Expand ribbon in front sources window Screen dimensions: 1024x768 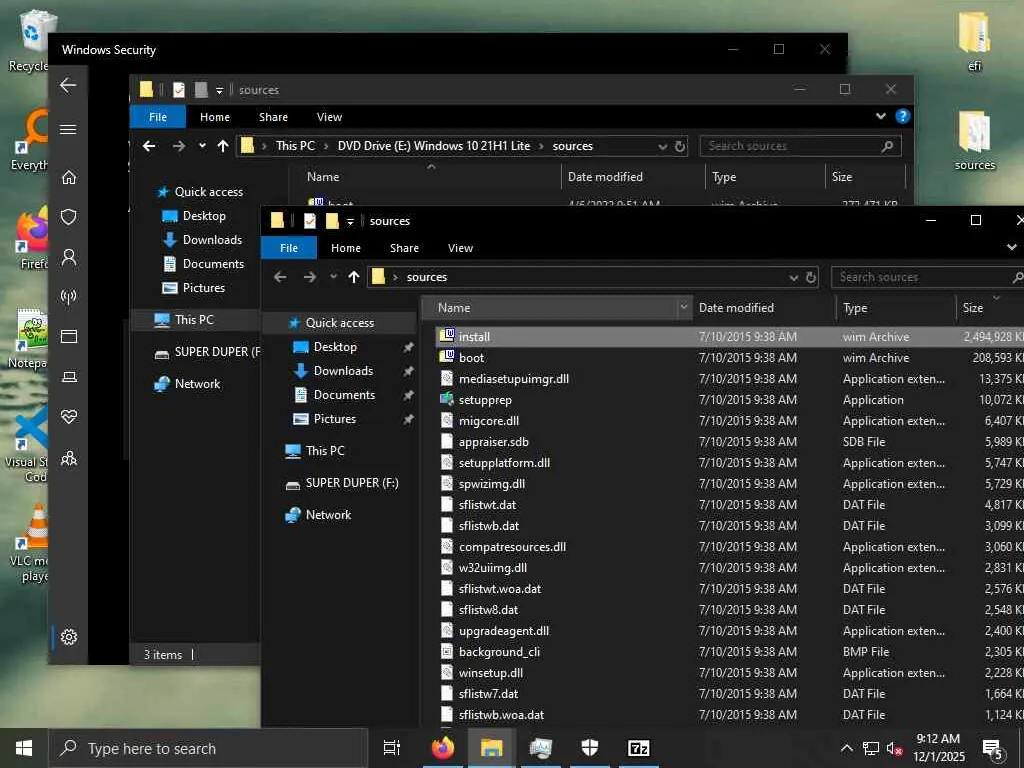tap(1012, 247)
